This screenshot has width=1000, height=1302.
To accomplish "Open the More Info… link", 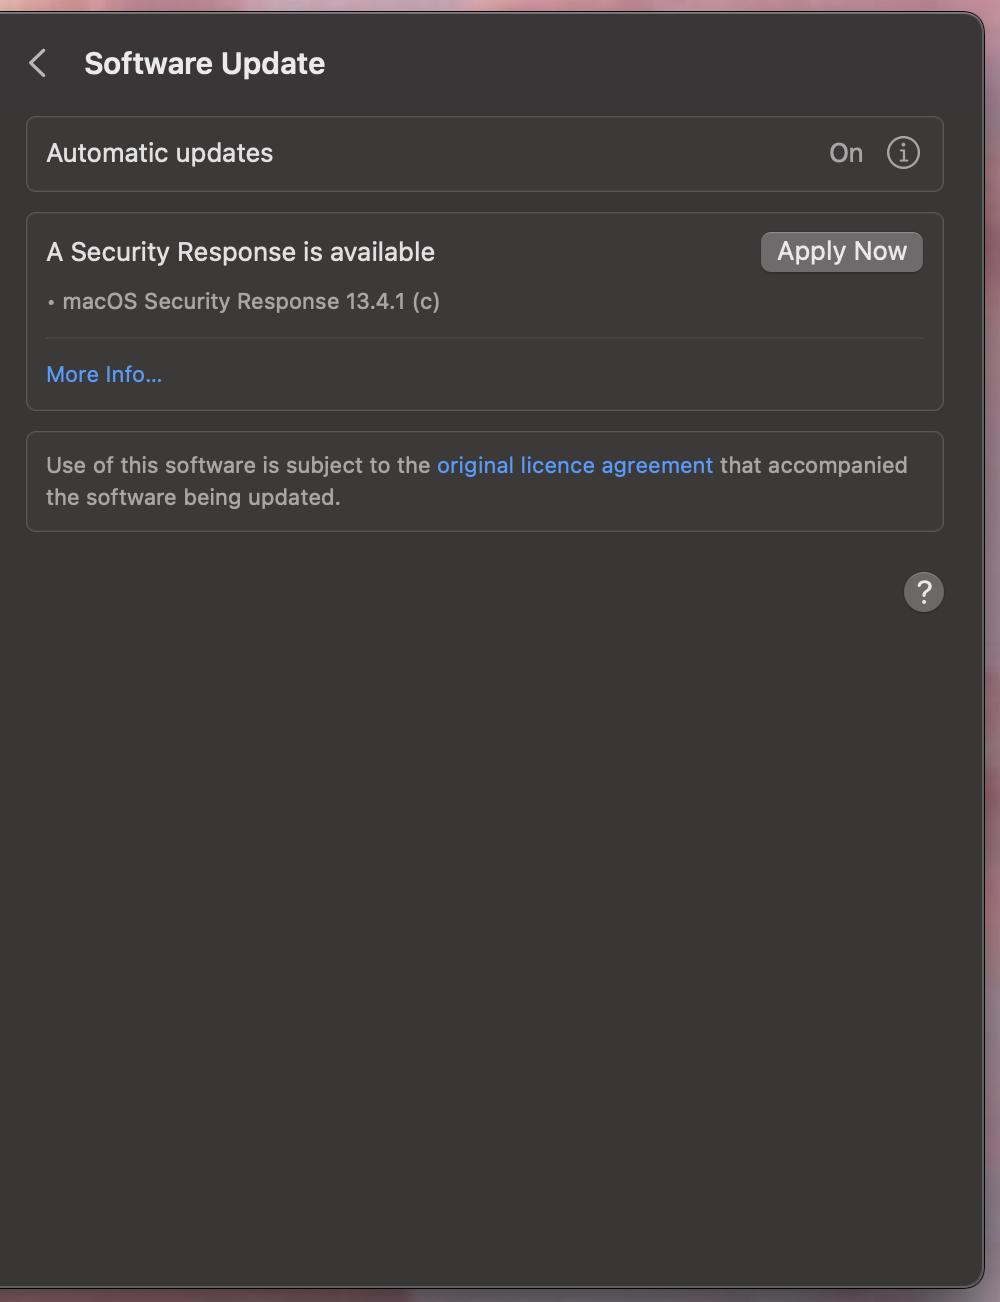I will pyautogui.click(x=104, y=374).
